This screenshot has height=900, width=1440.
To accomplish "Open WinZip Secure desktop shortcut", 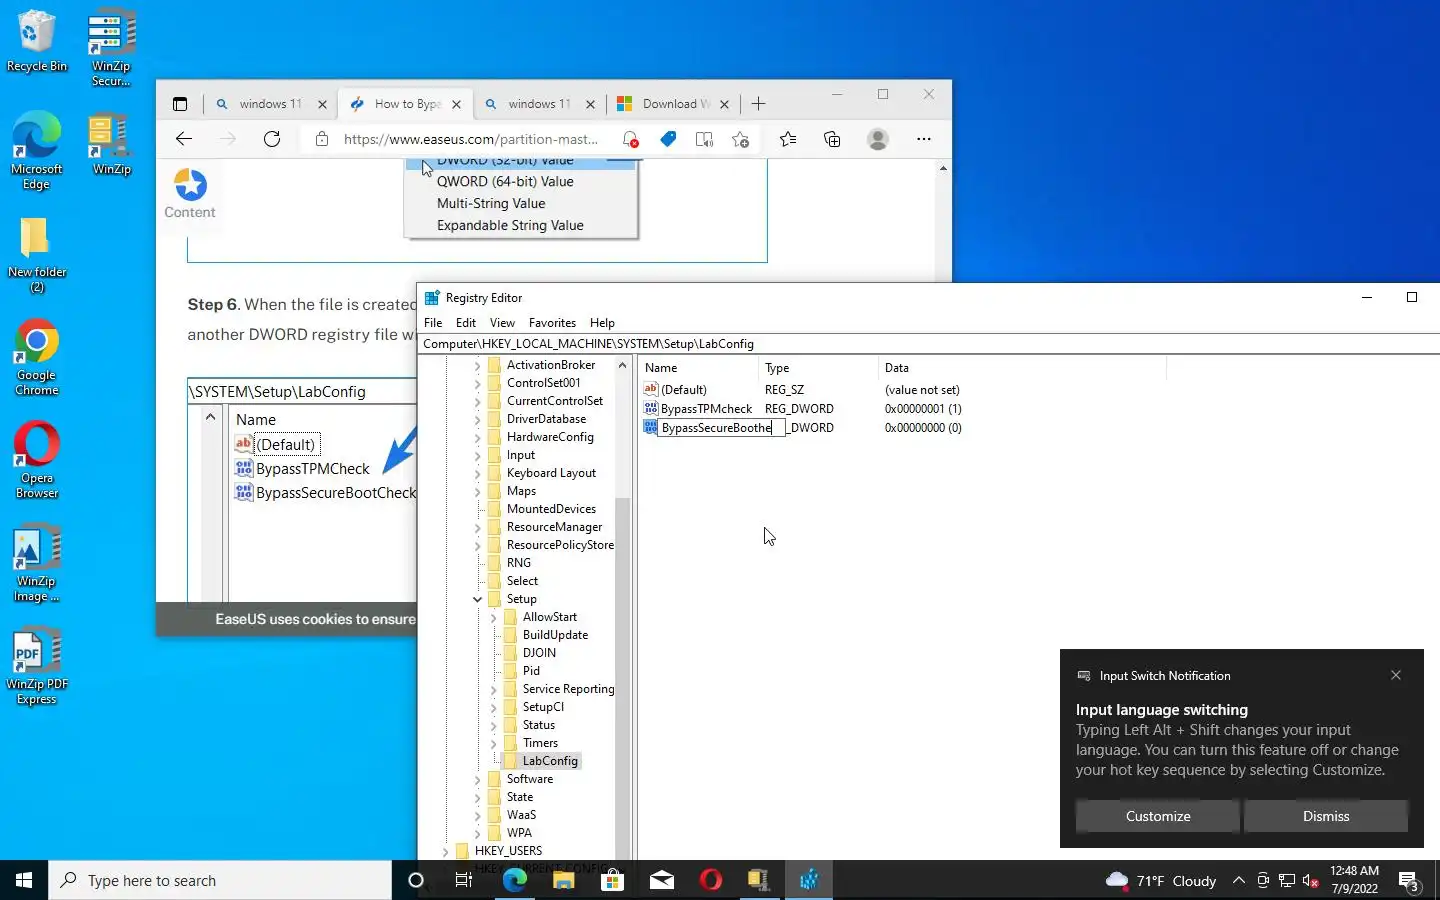I will pos(111,47).
